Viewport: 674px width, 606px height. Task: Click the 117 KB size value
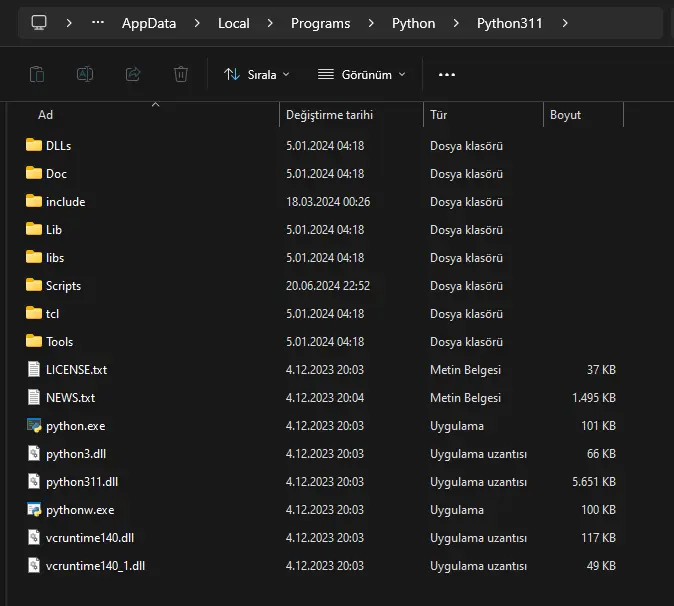pos(598,537)
